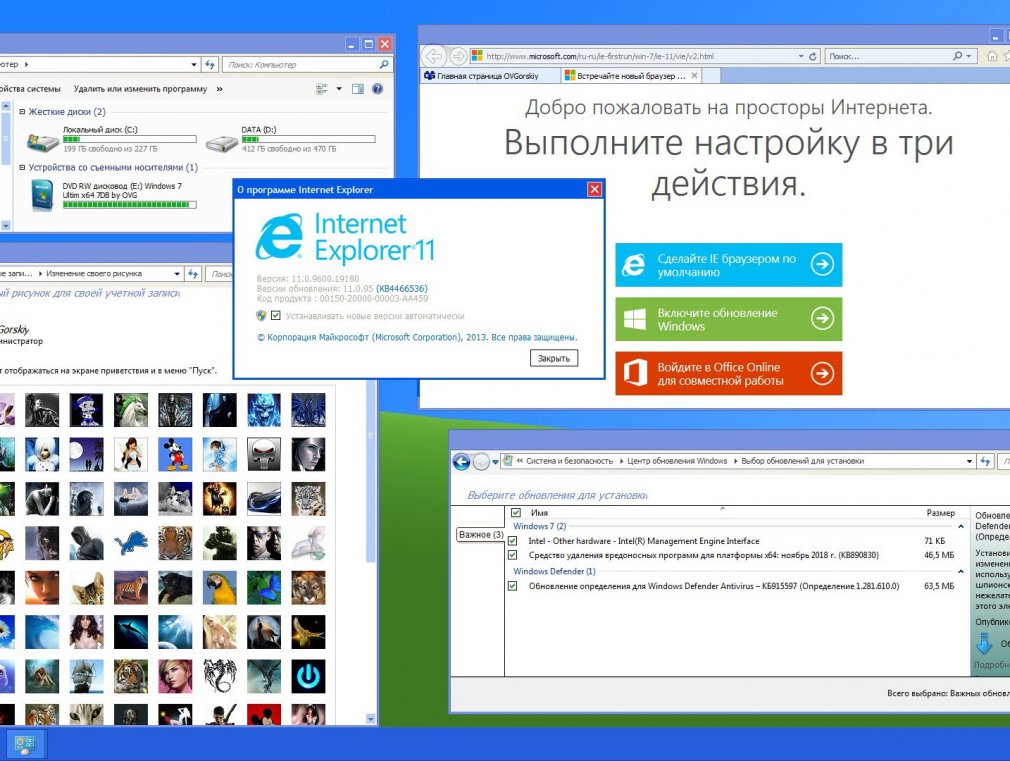Click 'Войдите в Office Online' tile

tap(729, 373)
